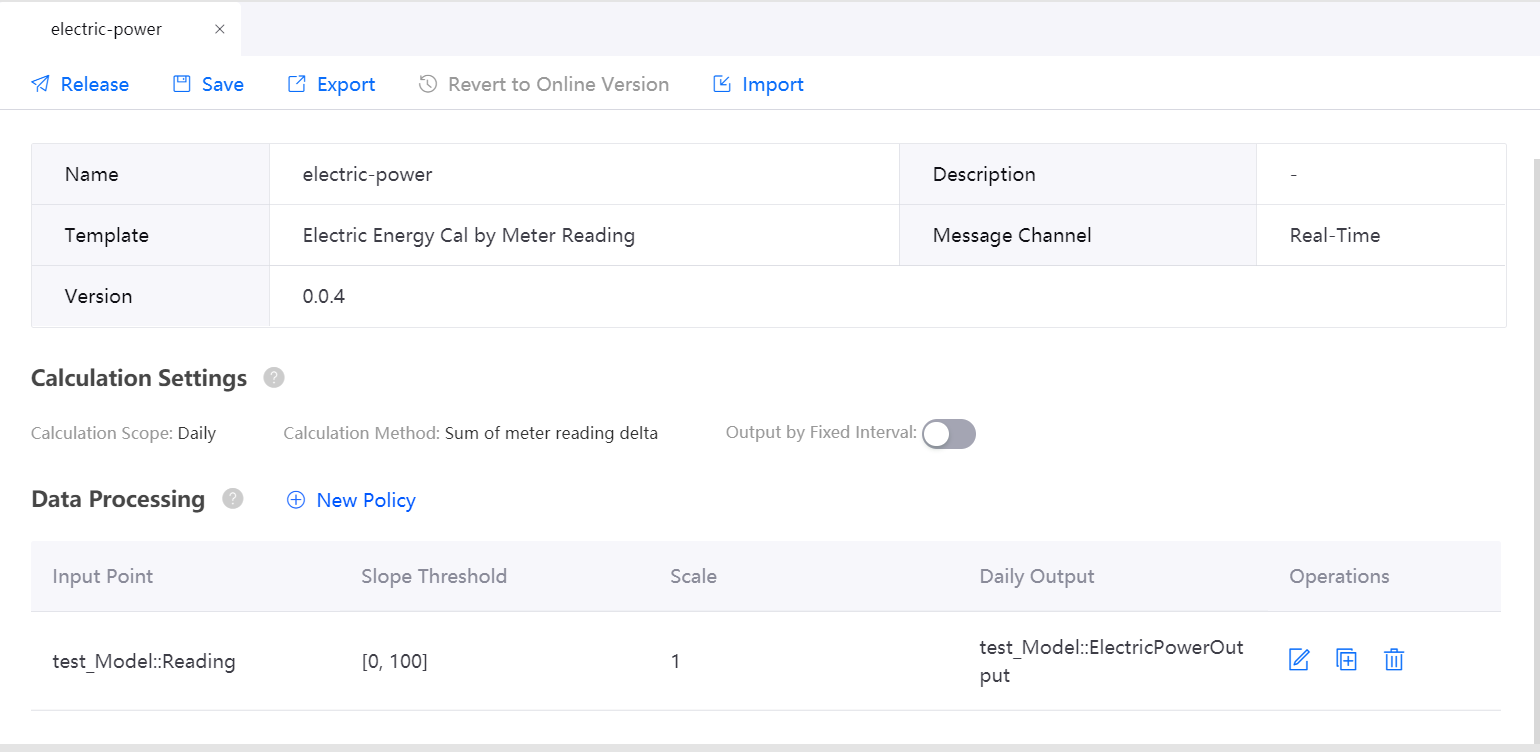Click the plus icon beside New Policy
Viewport: 1540px width, 752px height.
296,500
